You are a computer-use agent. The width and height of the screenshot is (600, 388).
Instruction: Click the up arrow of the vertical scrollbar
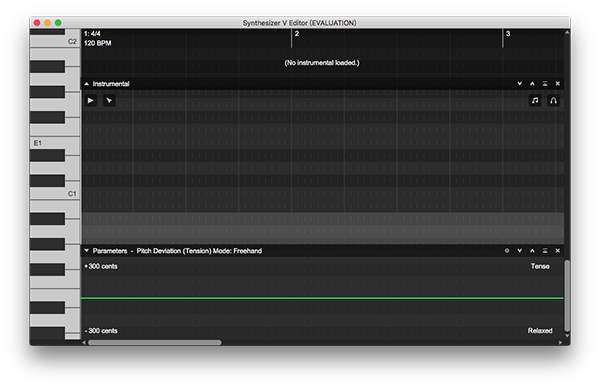coord(567,32)
